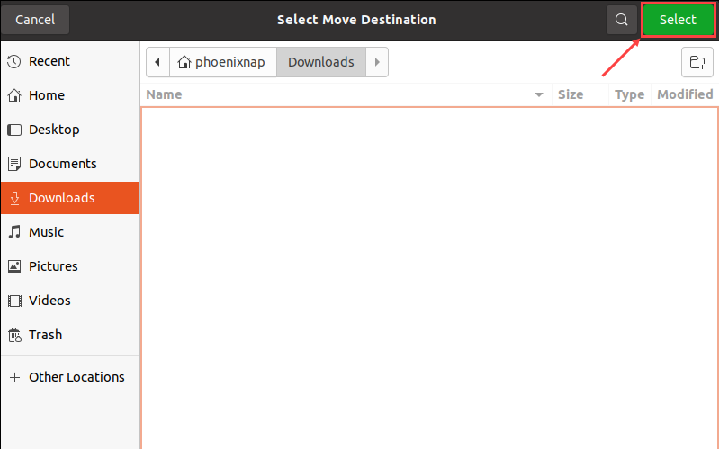Click the Desktop icon in sidebar

(14, 130)
